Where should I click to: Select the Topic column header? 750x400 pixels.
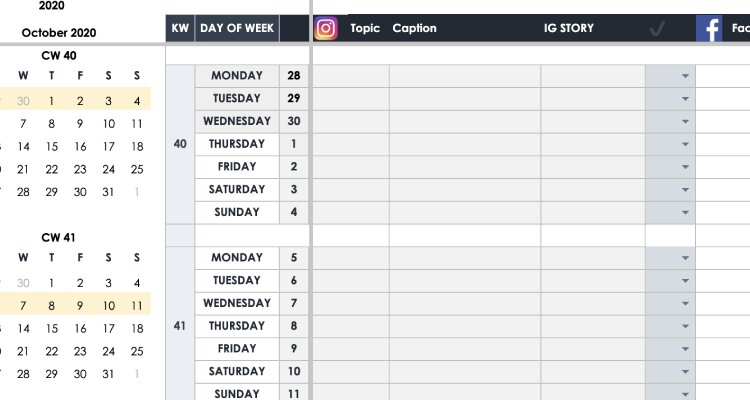365,29
